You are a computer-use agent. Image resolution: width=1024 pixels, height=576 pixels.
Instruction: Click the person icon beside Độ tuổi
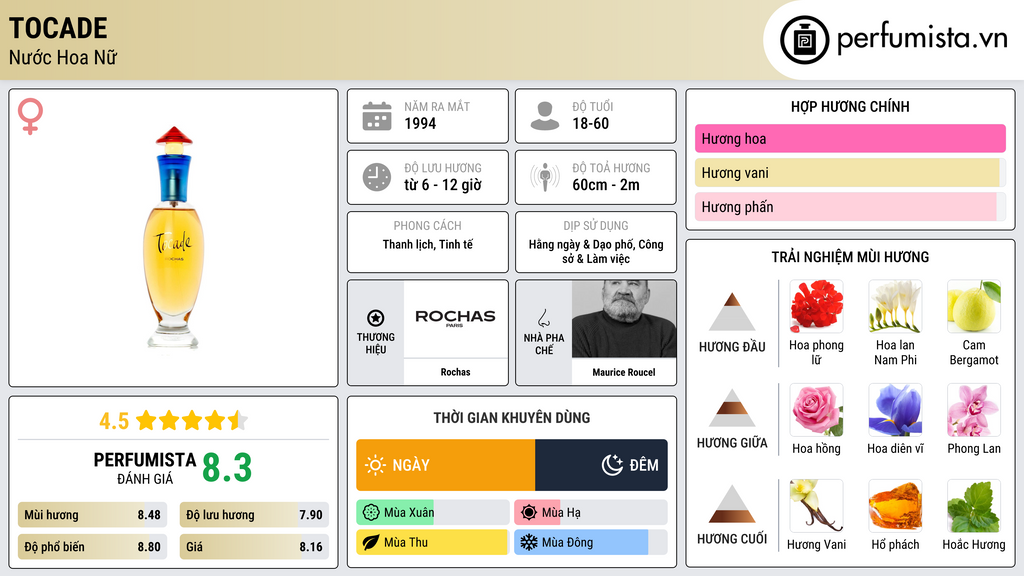(545, 116)
